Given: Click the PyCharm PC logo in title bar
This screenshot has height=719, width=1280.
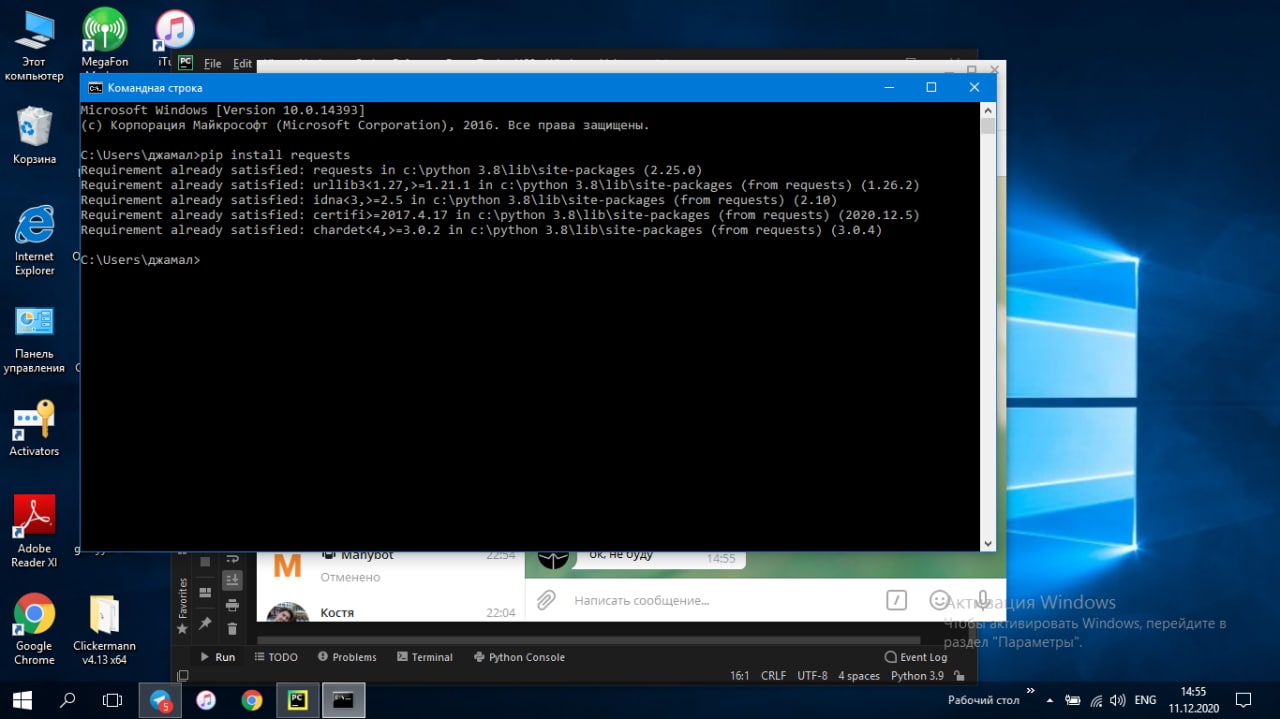Looking at the screenshot, I should [185, 62].
